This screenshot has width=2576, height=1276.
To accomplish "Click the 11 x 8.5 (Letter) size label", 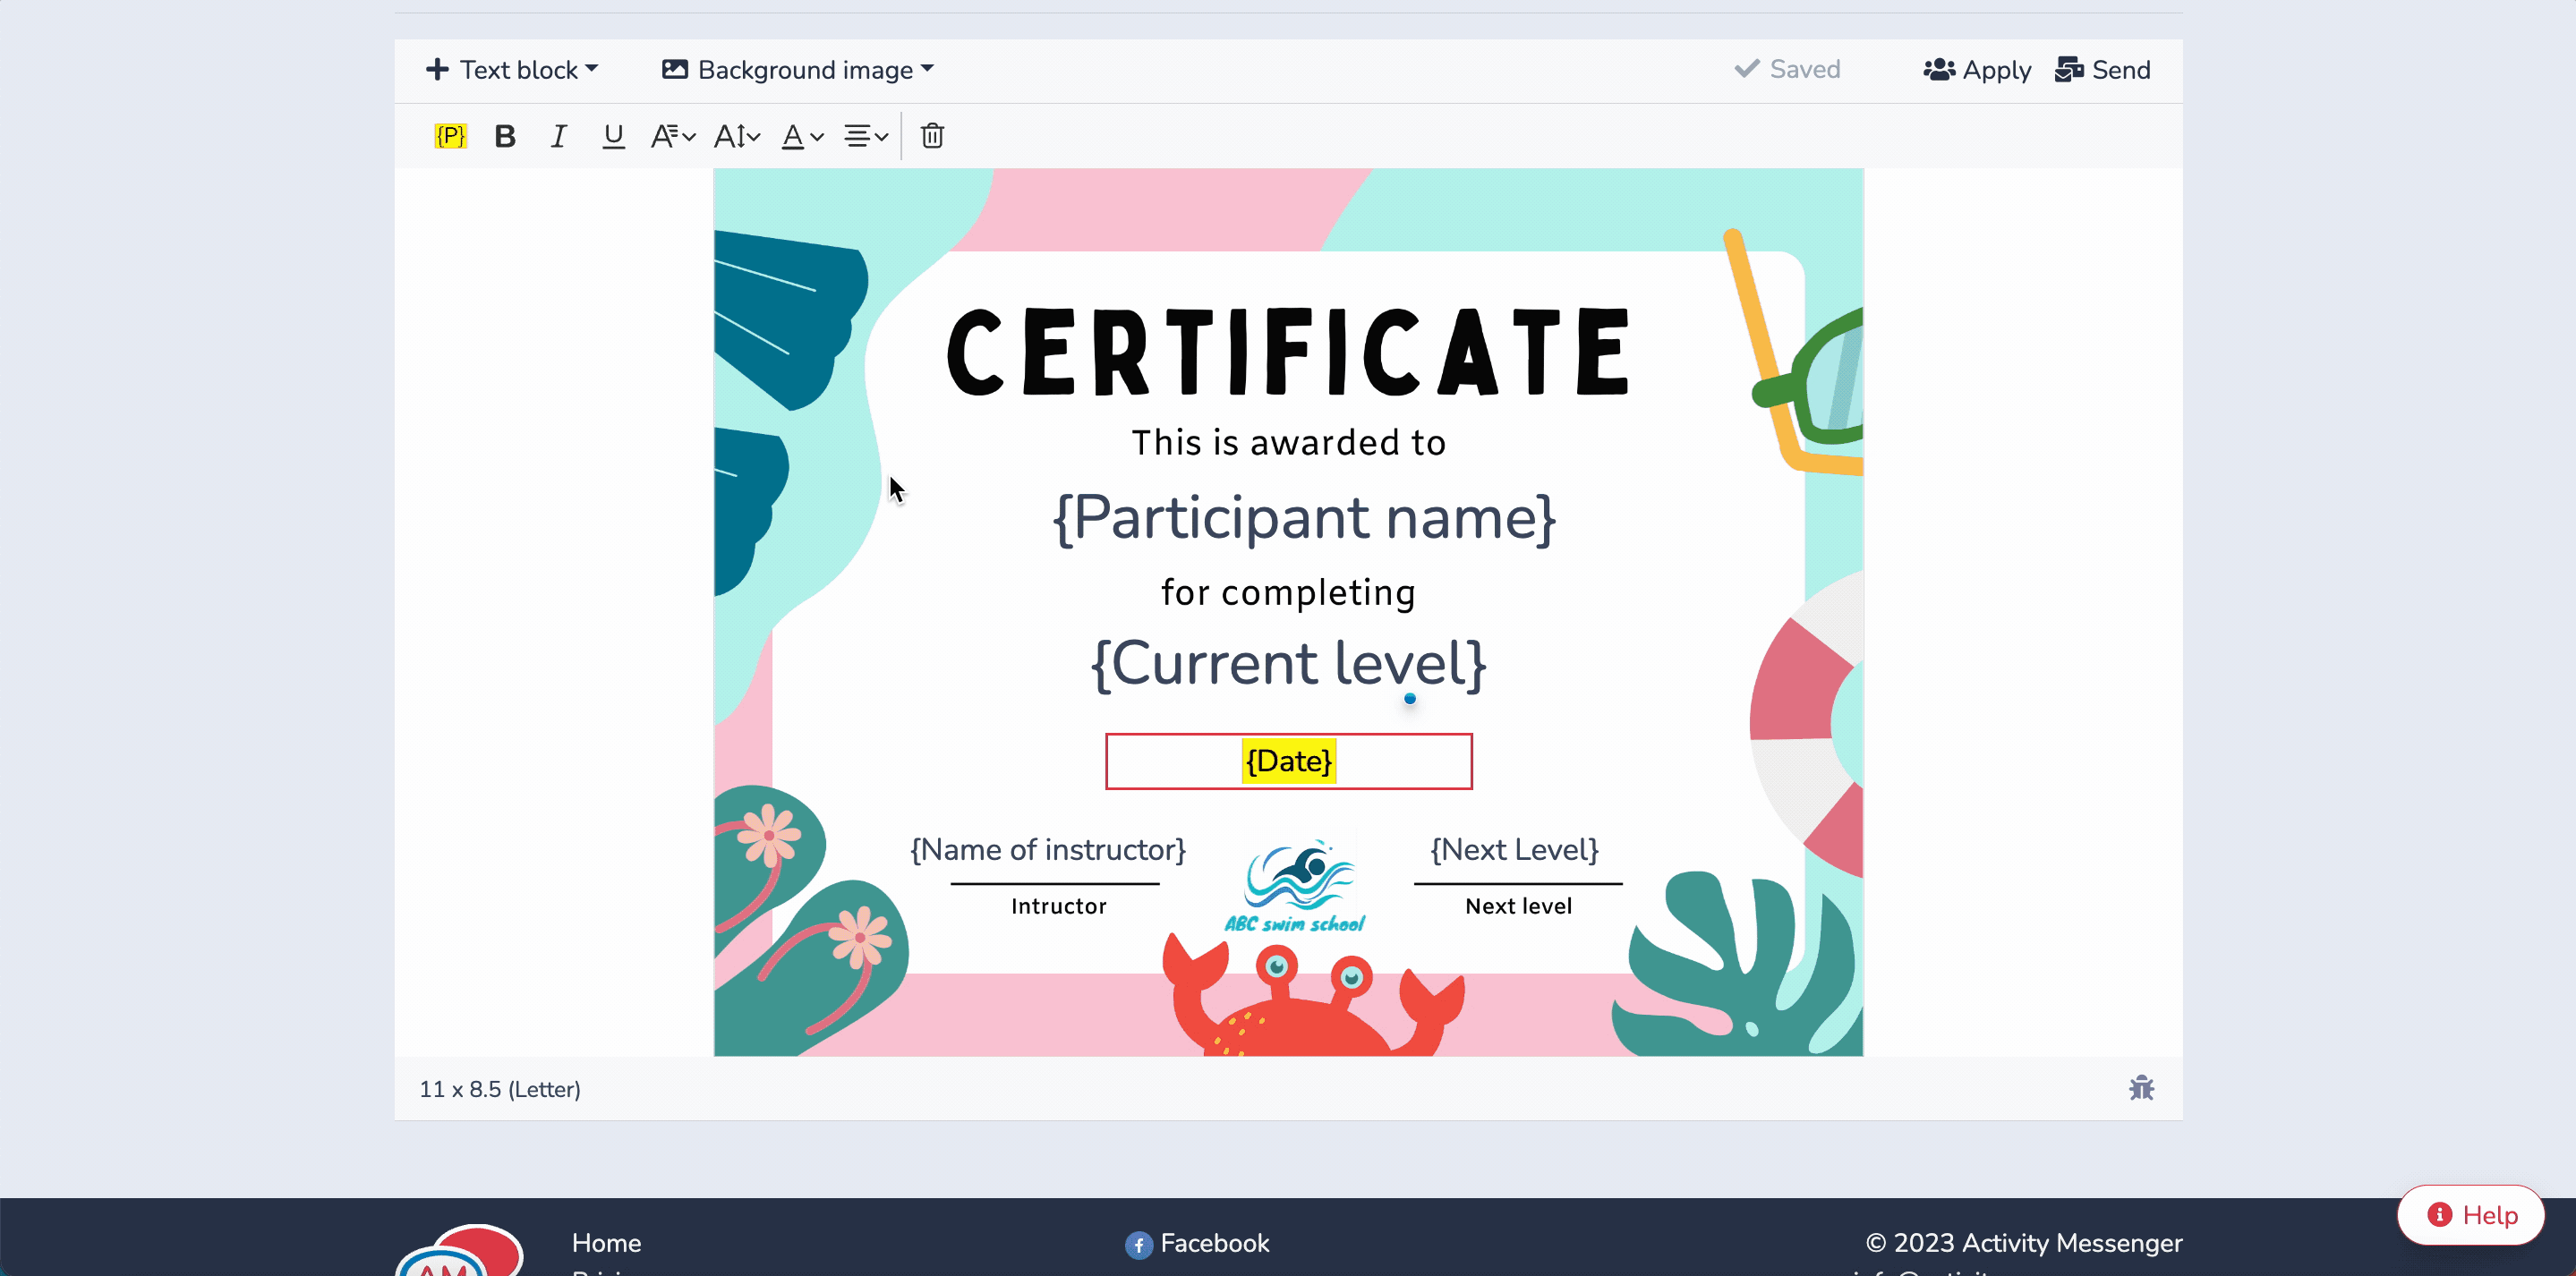I will 500,1089.
